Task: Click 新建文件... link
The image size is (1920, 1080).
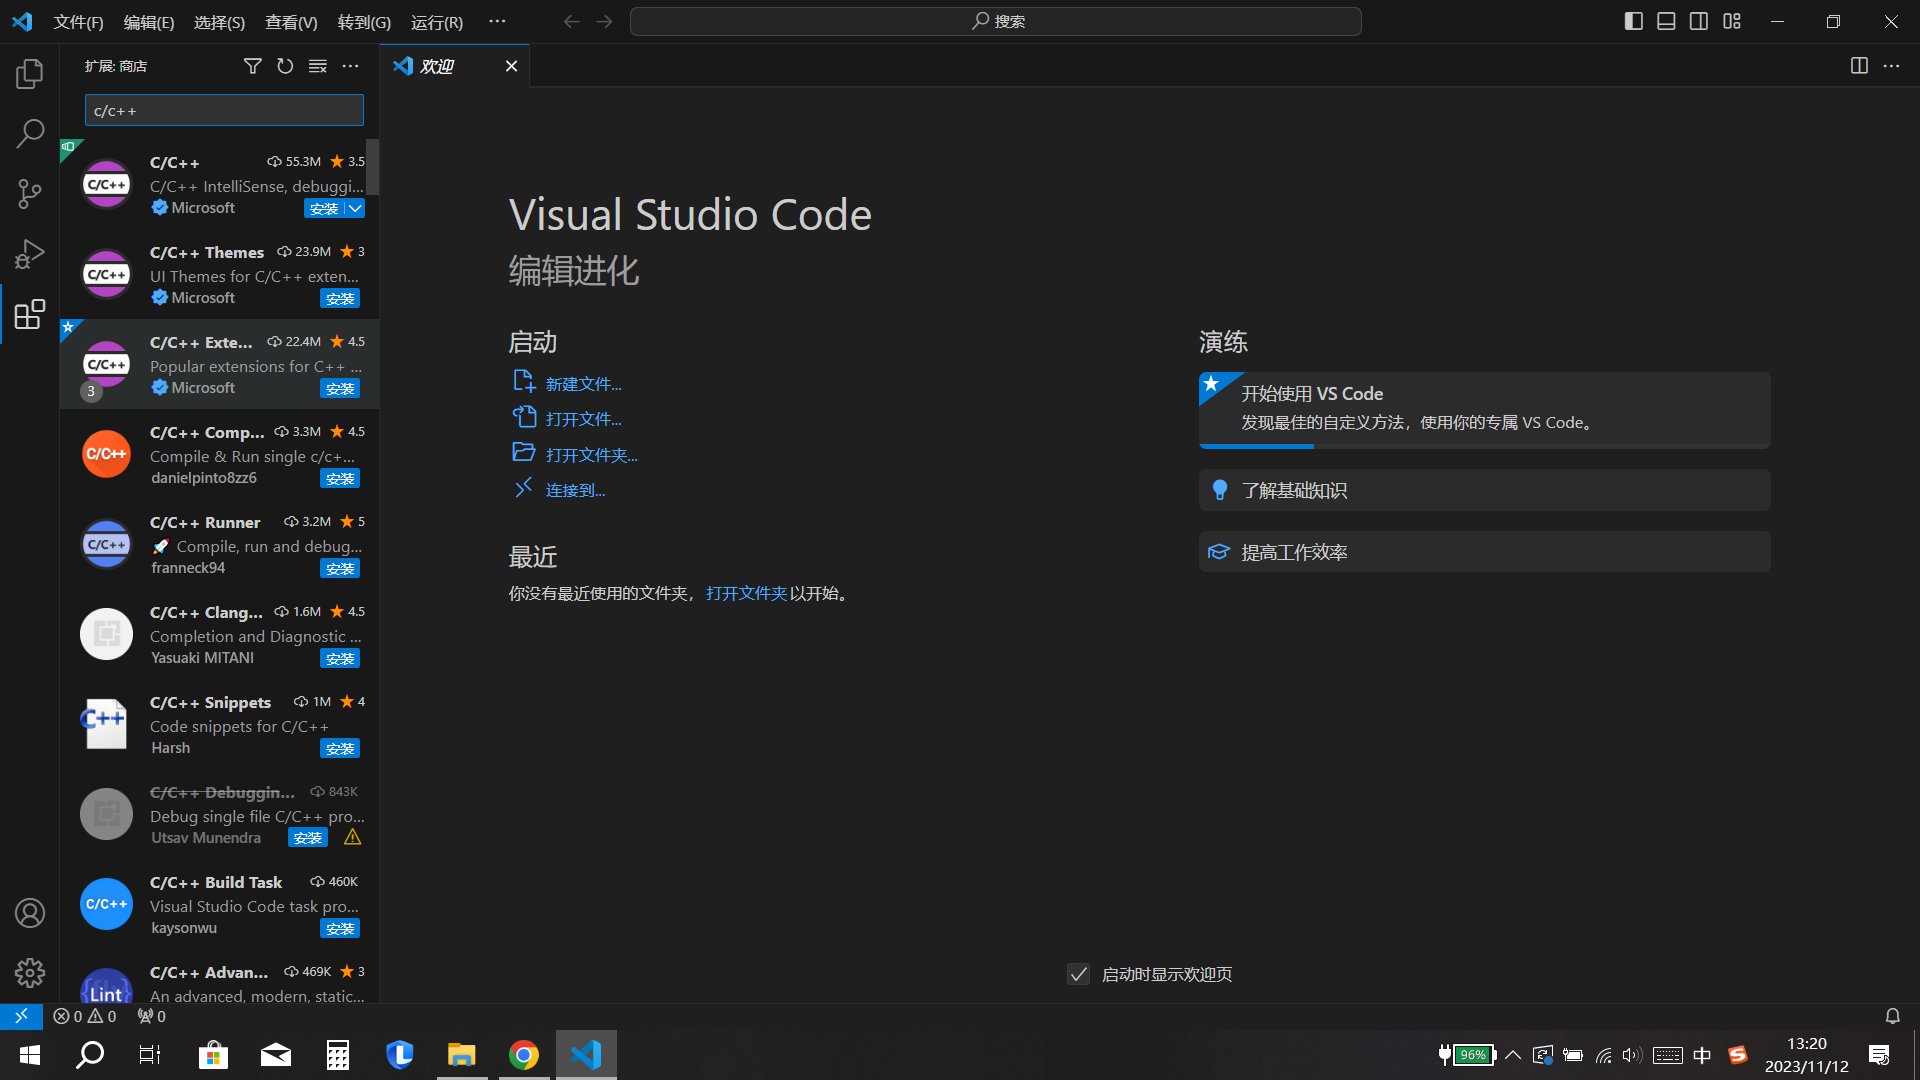Action: coord(583,384)
